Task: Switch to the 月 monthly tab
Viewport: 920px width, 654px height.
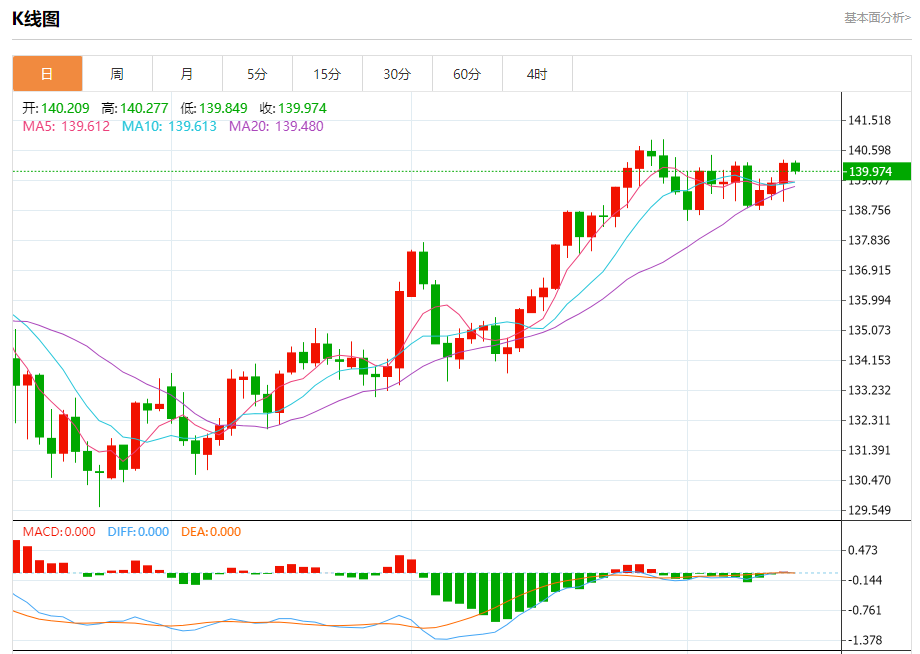Action: [187, 74]
